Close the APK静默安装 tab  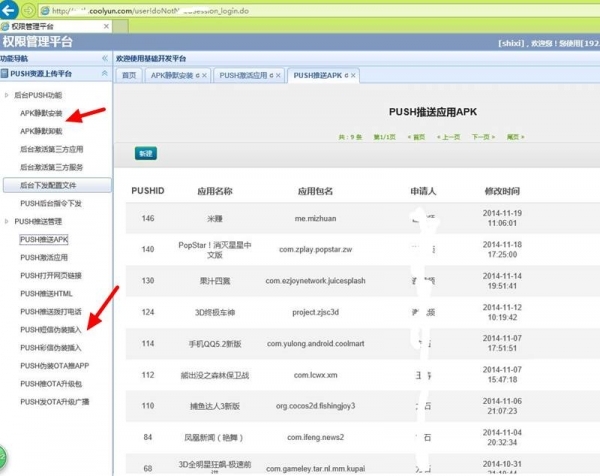pyautogui.click(x=205, y=75)
